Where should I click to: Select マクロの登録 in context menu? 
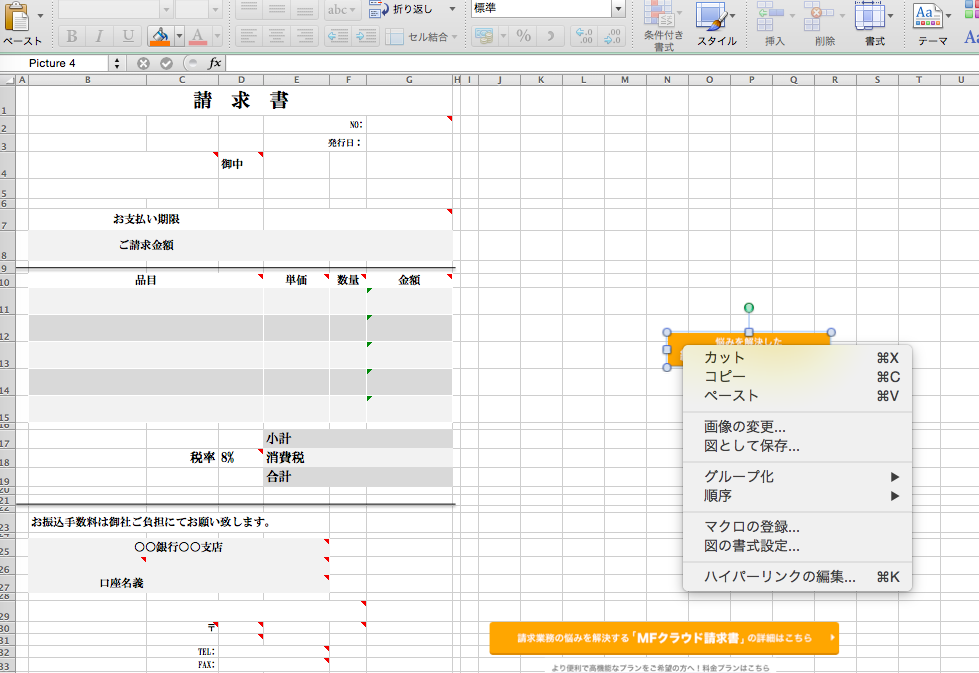752,527
